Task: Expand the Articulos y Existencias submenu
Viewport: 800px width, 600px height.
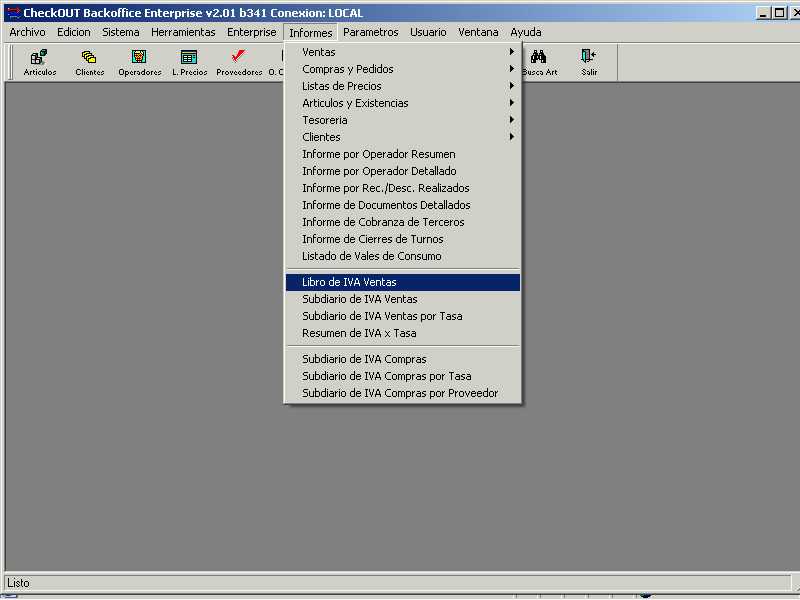Action: click(403, 103)
